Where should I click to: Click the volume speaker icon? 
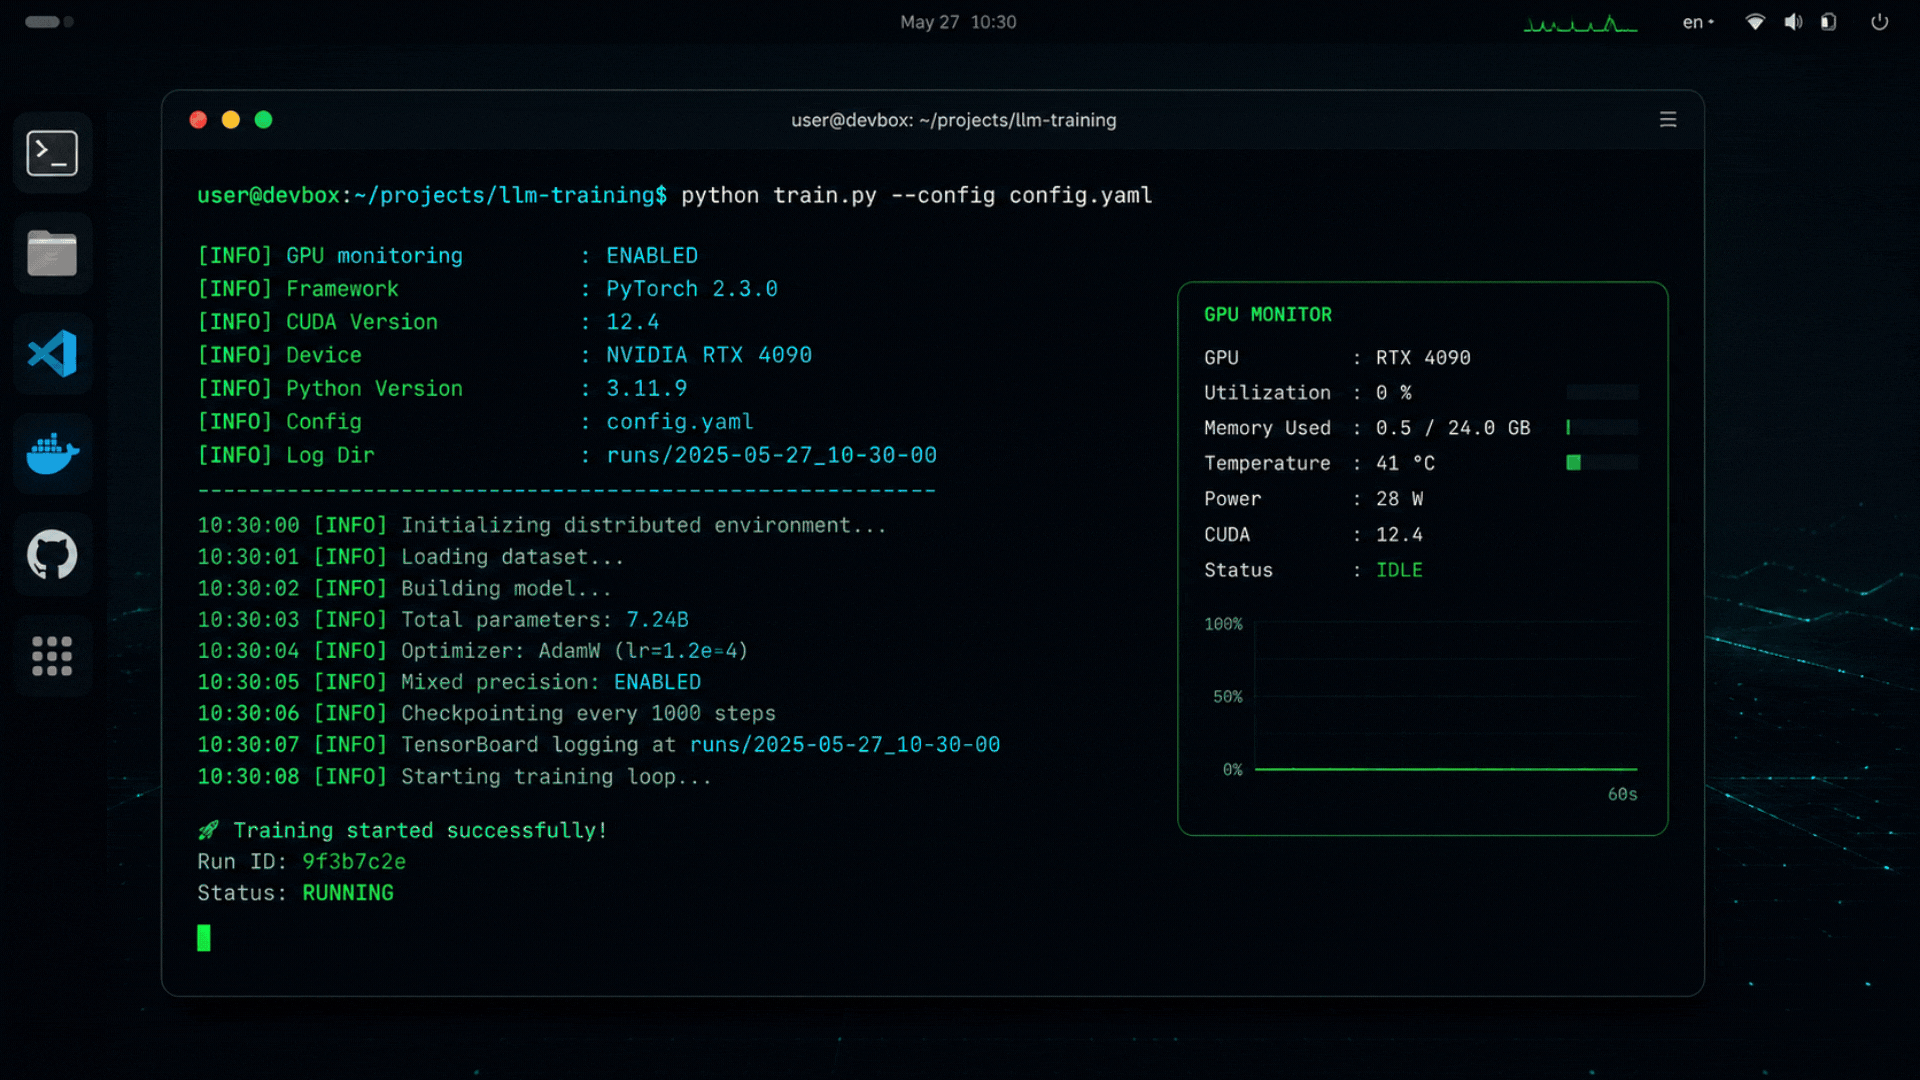tap(1793, 22)
